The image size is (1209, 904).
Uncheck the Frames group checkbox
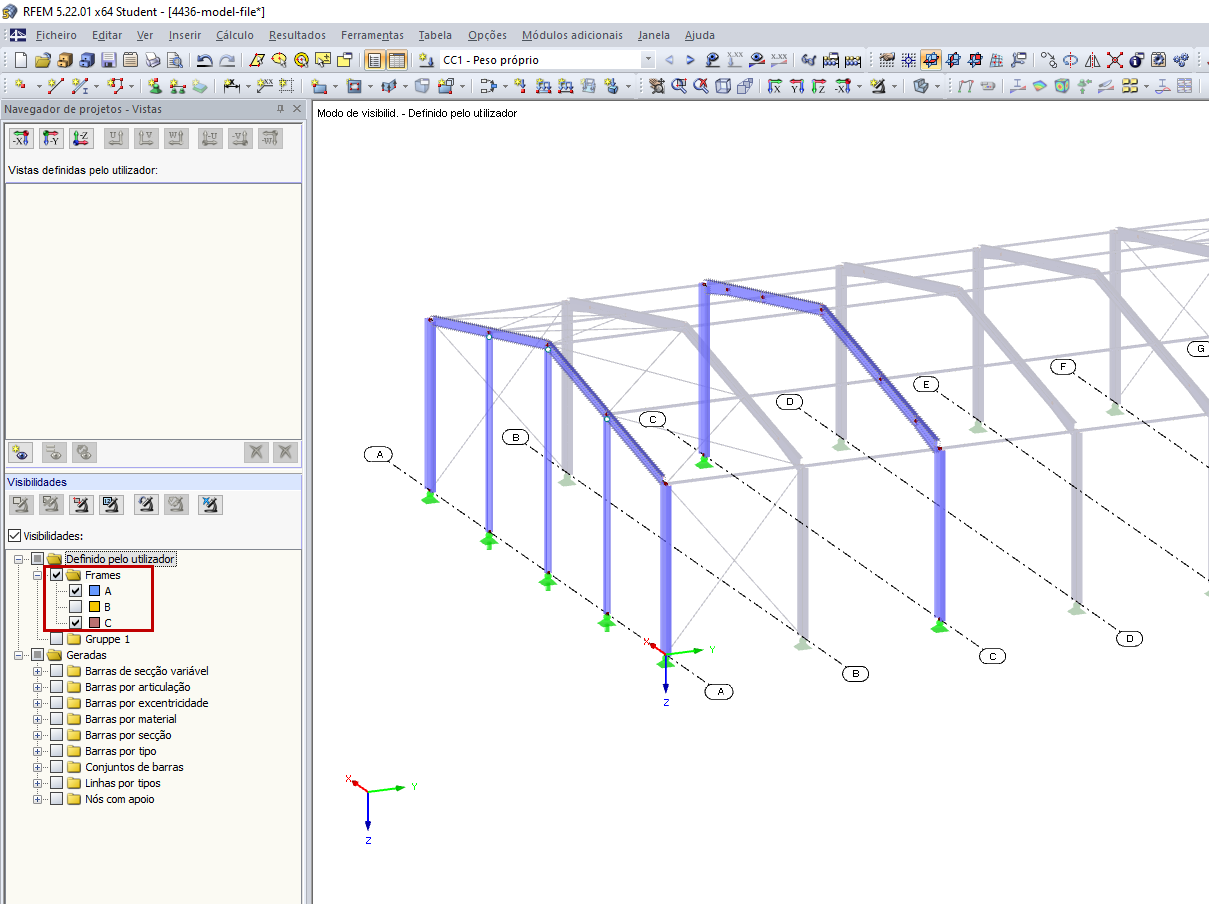pyautogui.click(x=56, y=575)
